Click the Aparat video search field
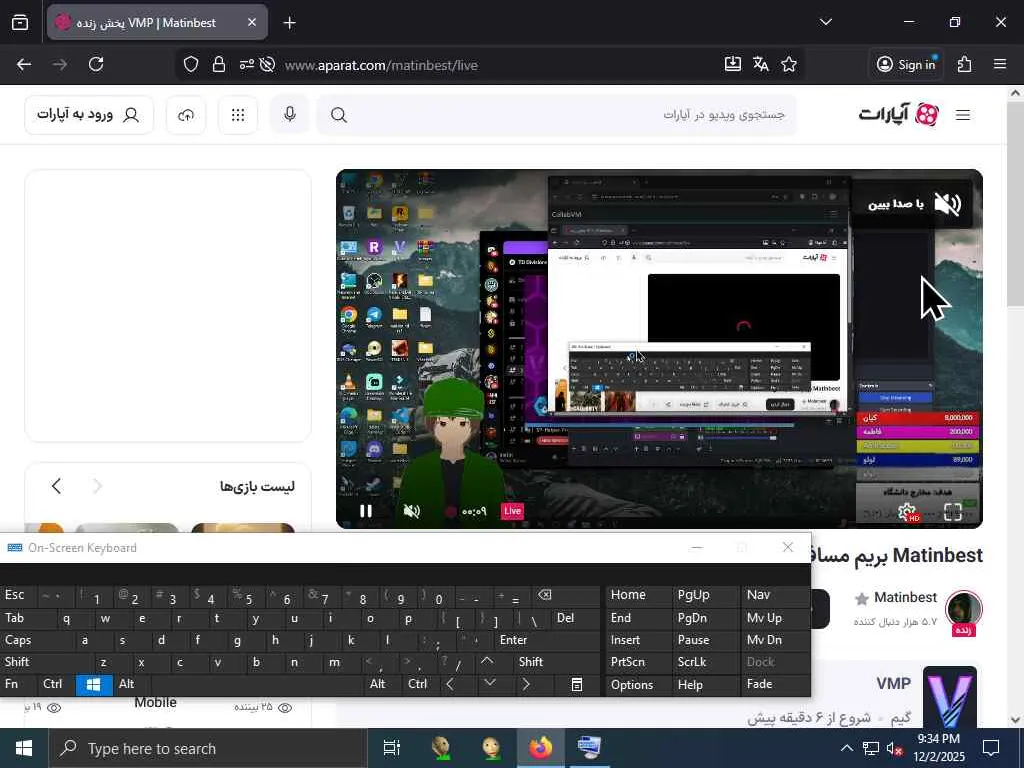This screenshot has width=1024, height=768. [x=556, y=115]
